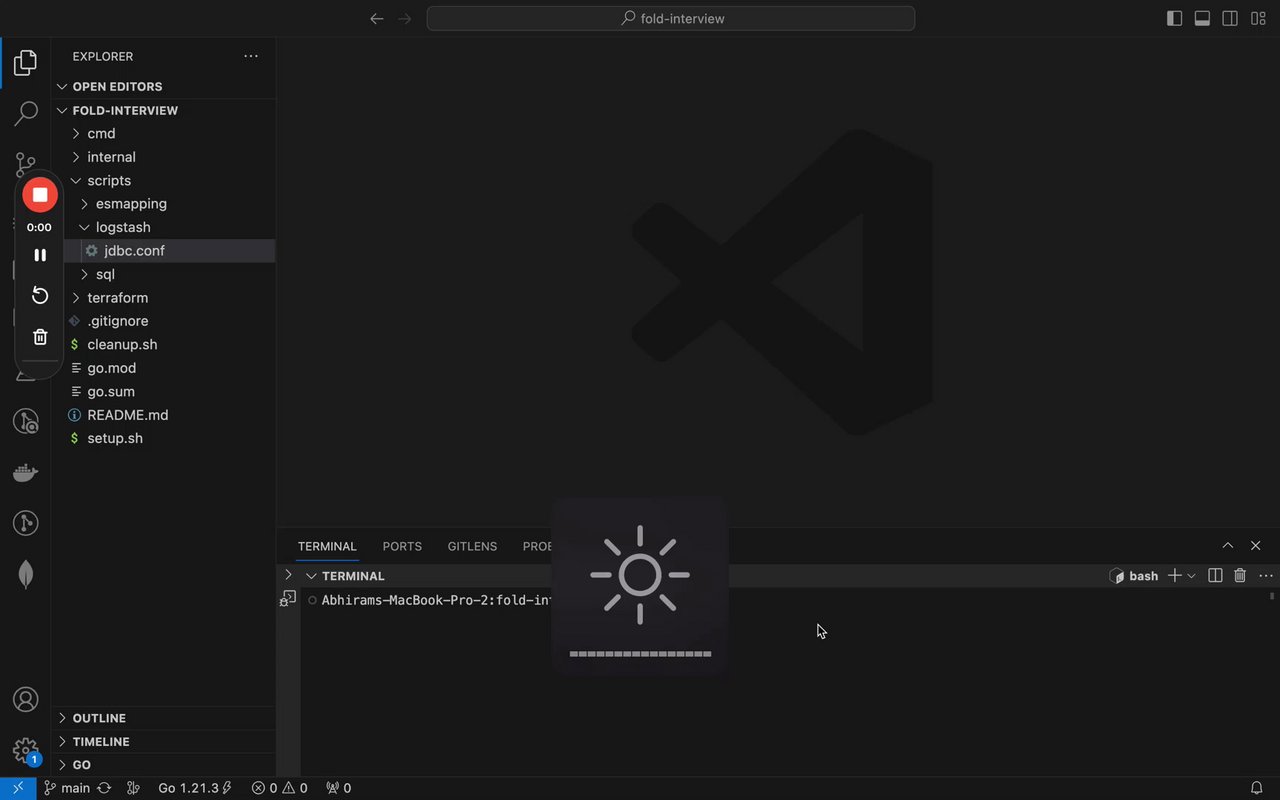Collapse the scripts folder
This screenshot has width=1280, height=800.
point(164,180)
